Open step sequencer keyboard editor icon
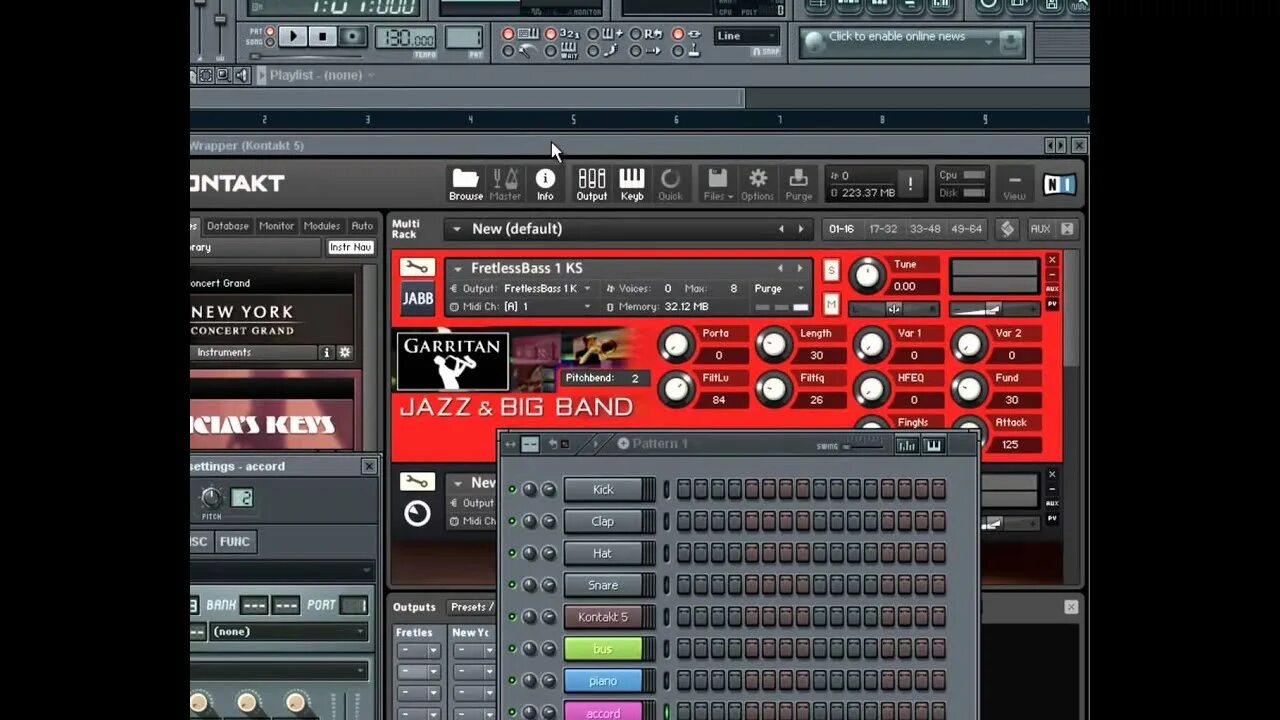 934,445
